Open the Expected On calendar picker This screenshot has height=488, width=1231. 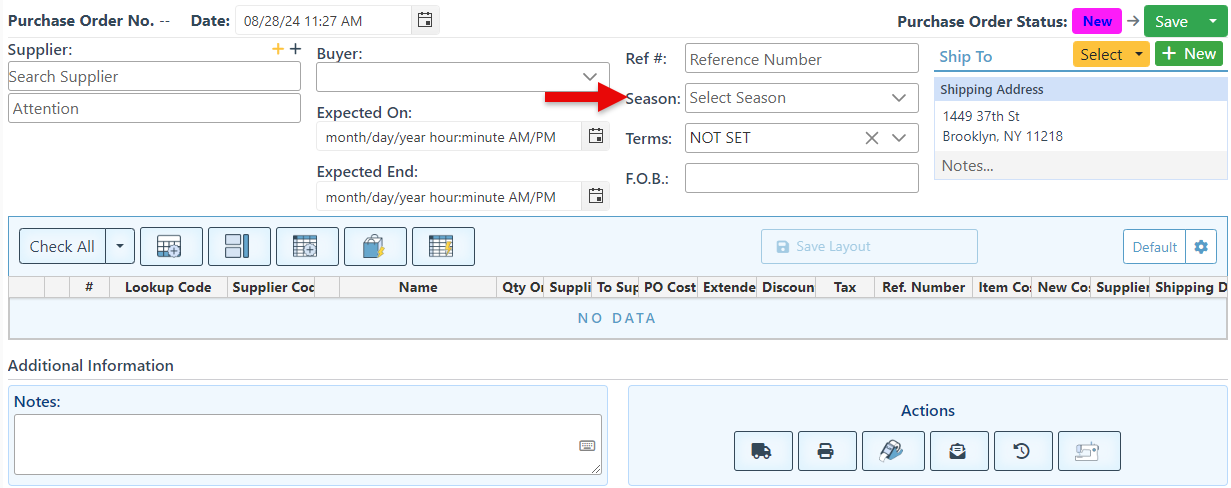(x=595, y=136)
